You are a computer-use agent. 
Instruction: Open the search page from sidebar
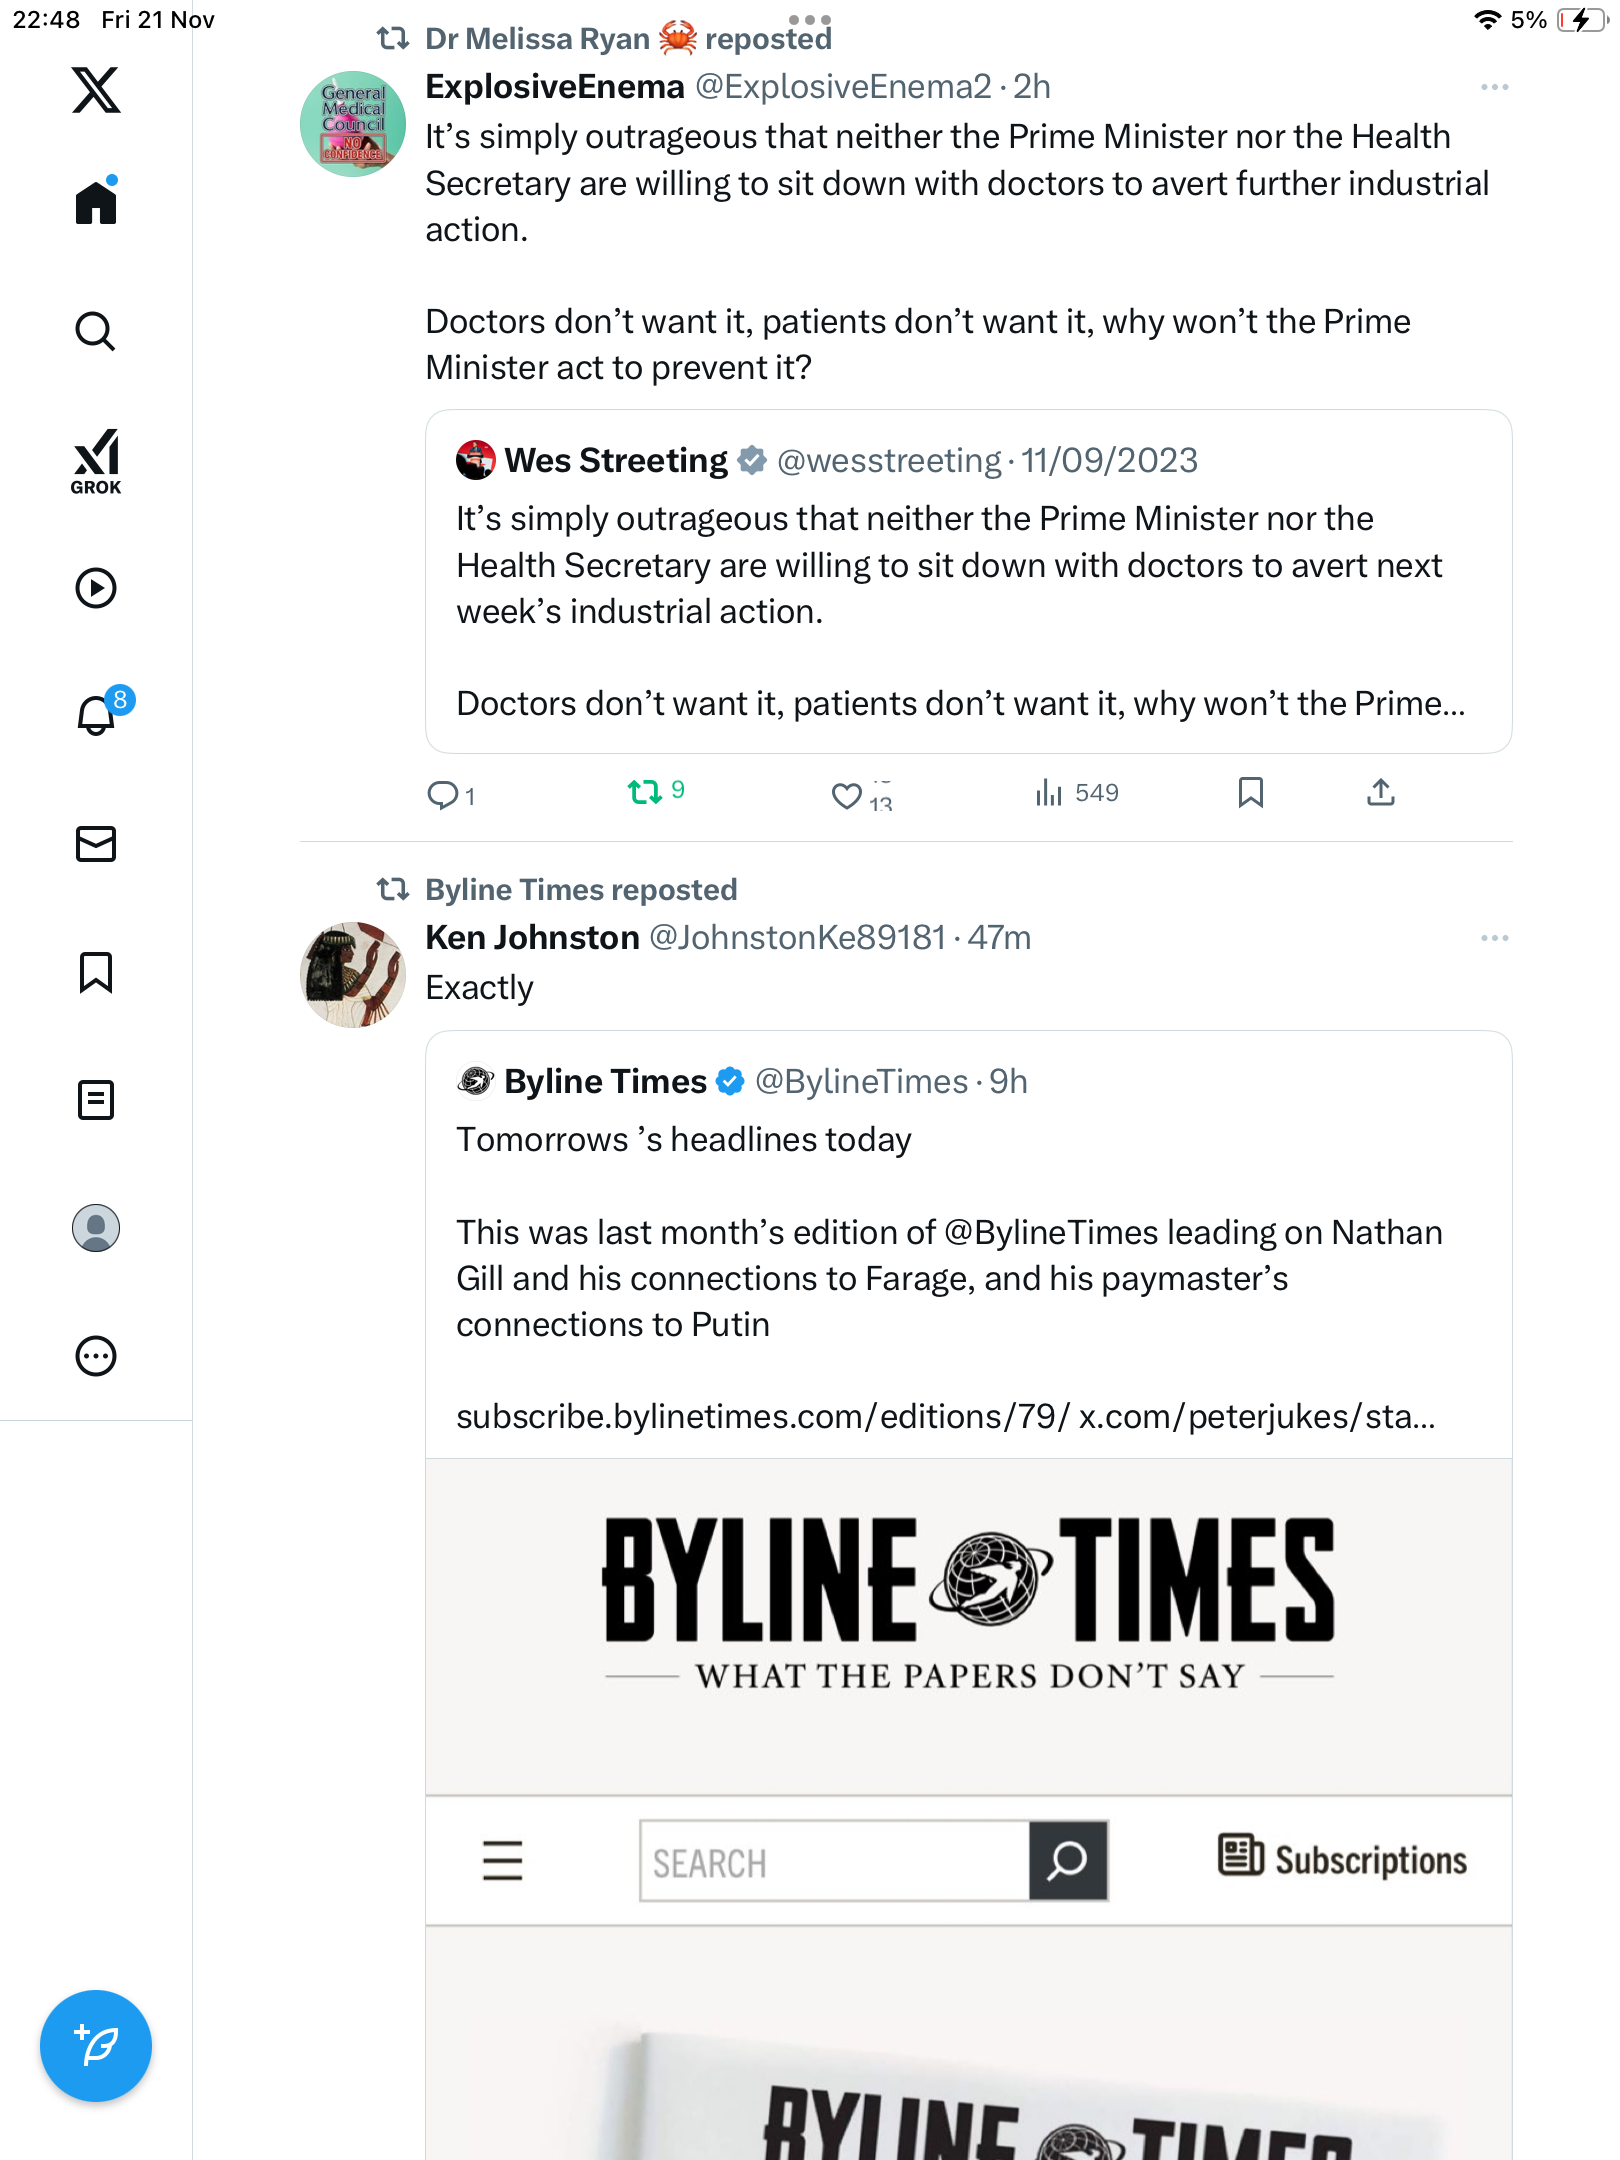[96, 331]
